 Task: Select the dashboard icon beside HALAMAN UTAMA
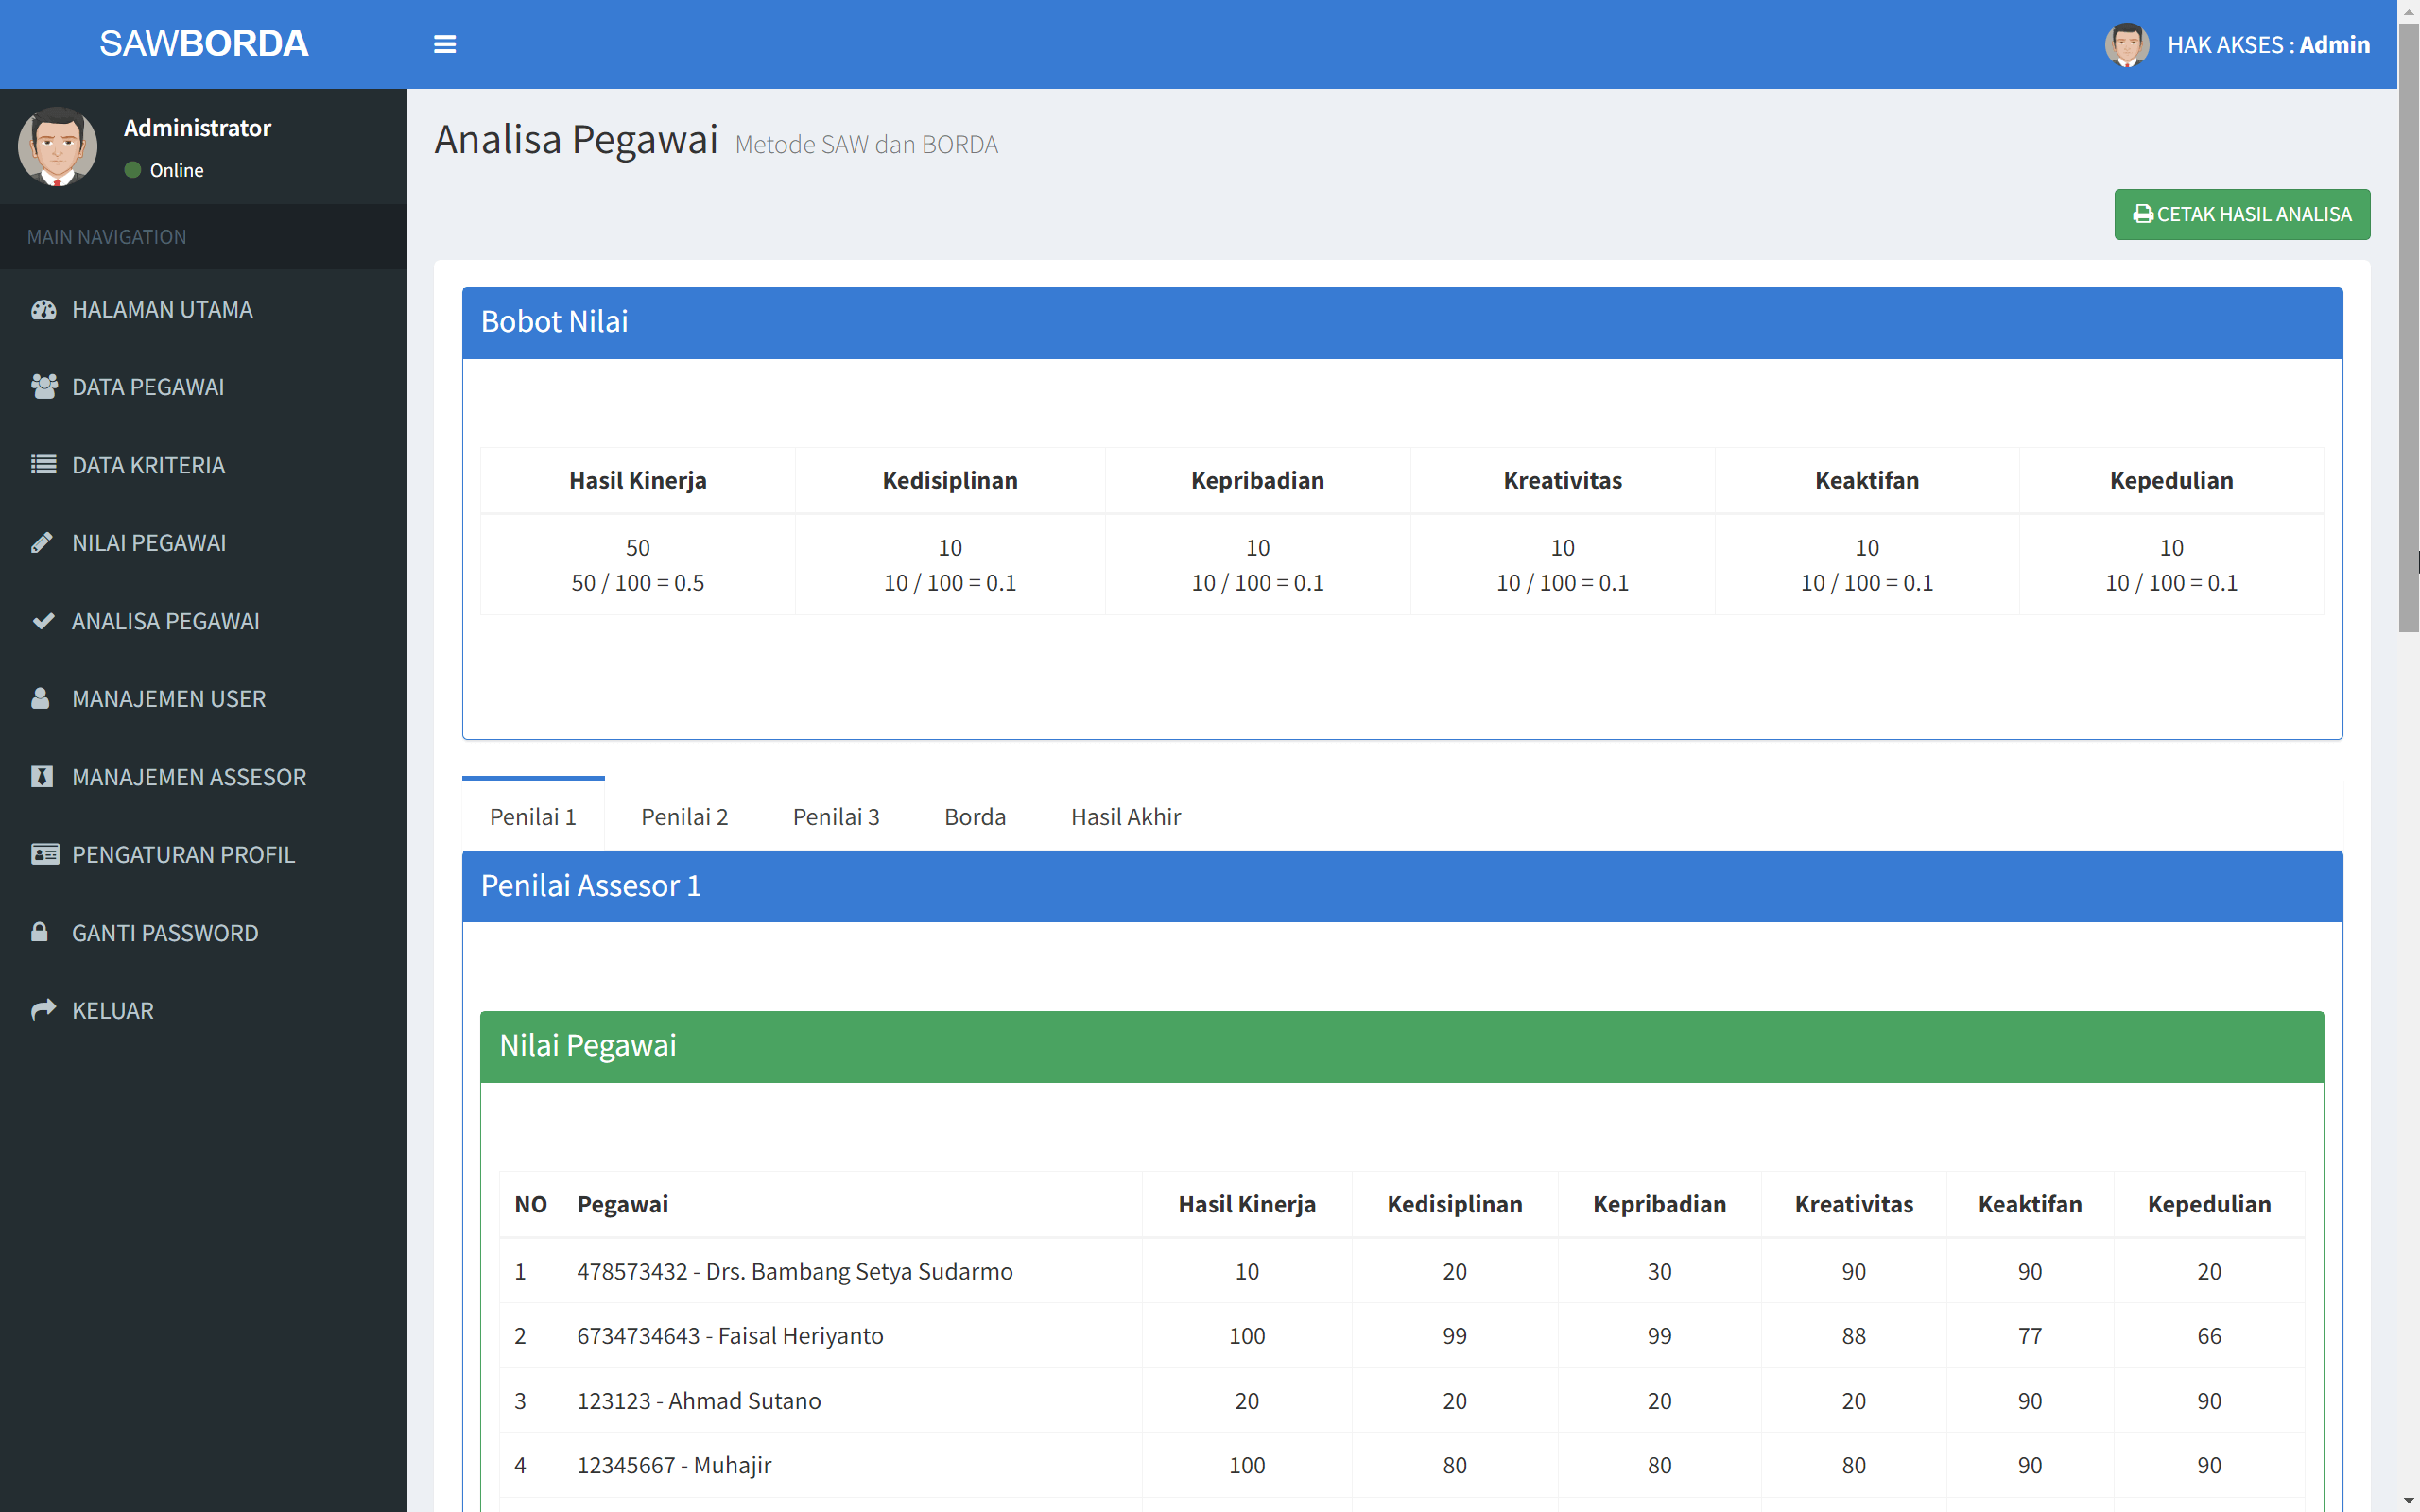pos(44,309)
